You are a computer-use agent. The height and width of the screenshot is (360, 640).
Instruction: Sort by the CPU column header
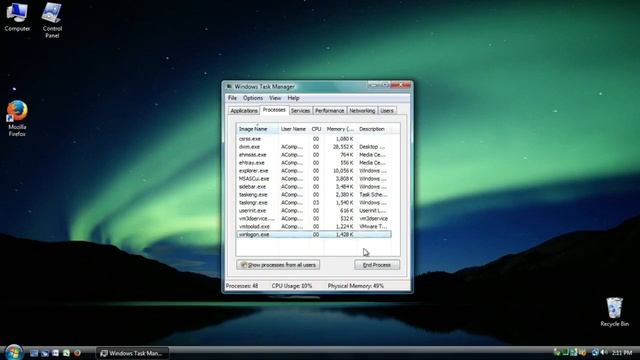click(316, 129)
